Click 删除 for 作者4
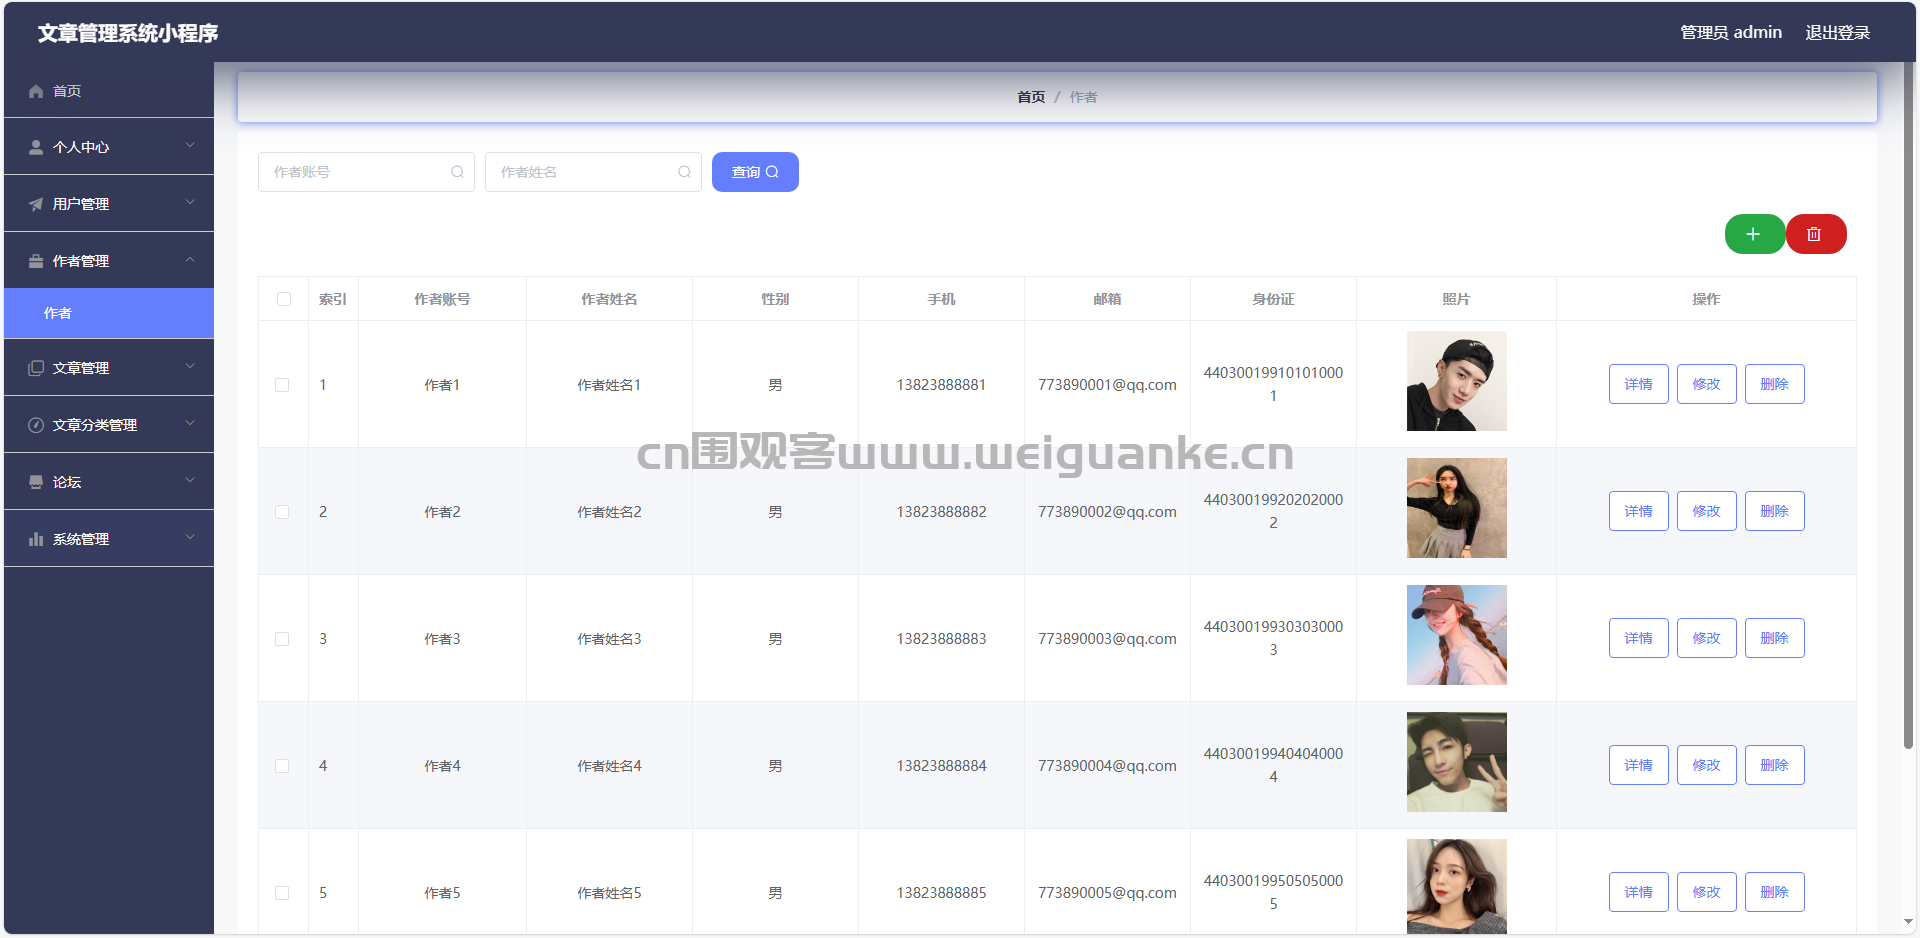This screenshot has height=938, width=1920. point(1774,765)
